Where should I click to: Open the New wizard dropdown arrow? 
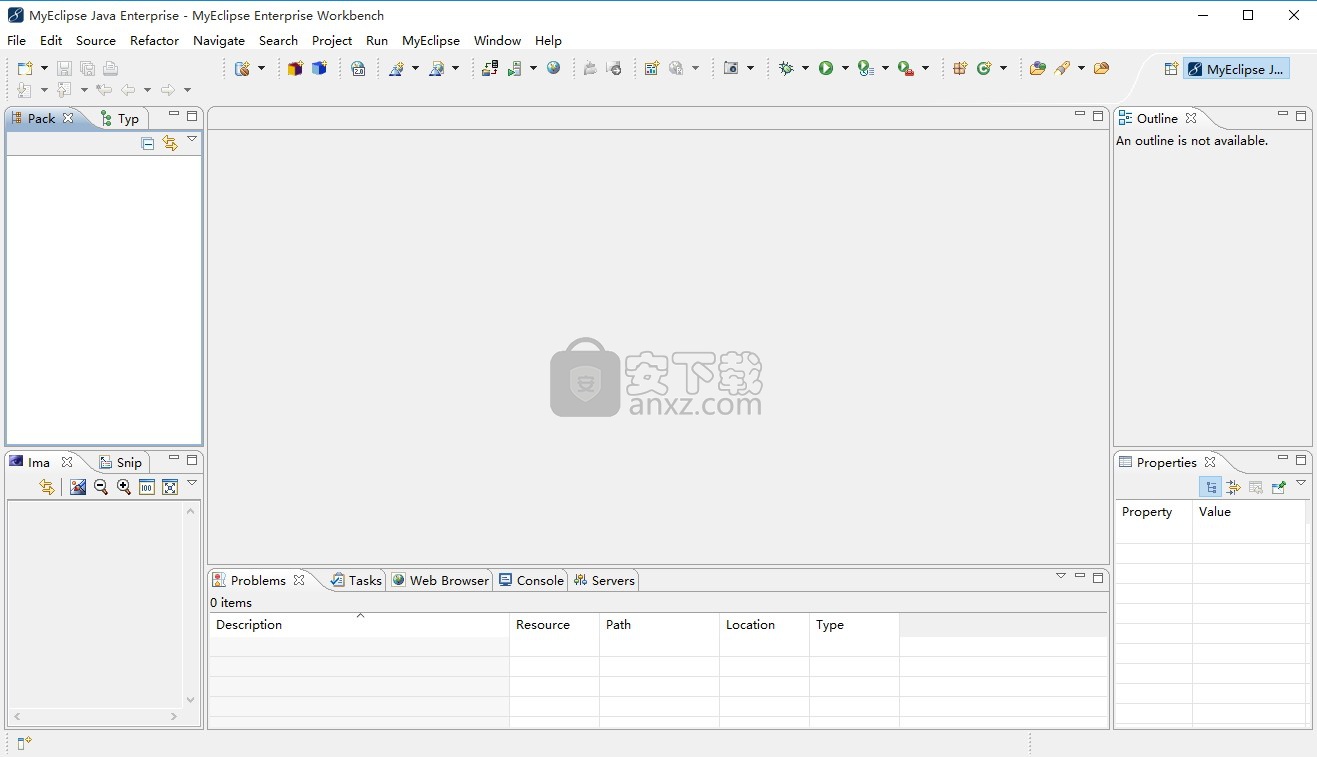pyautogui.click(x=44, y=68)
